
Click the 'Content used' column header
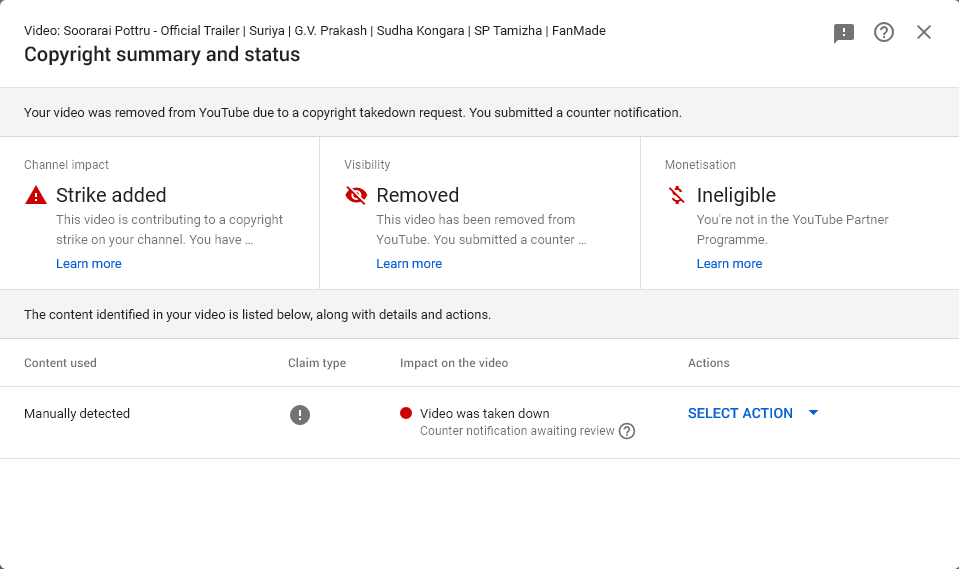60,363
